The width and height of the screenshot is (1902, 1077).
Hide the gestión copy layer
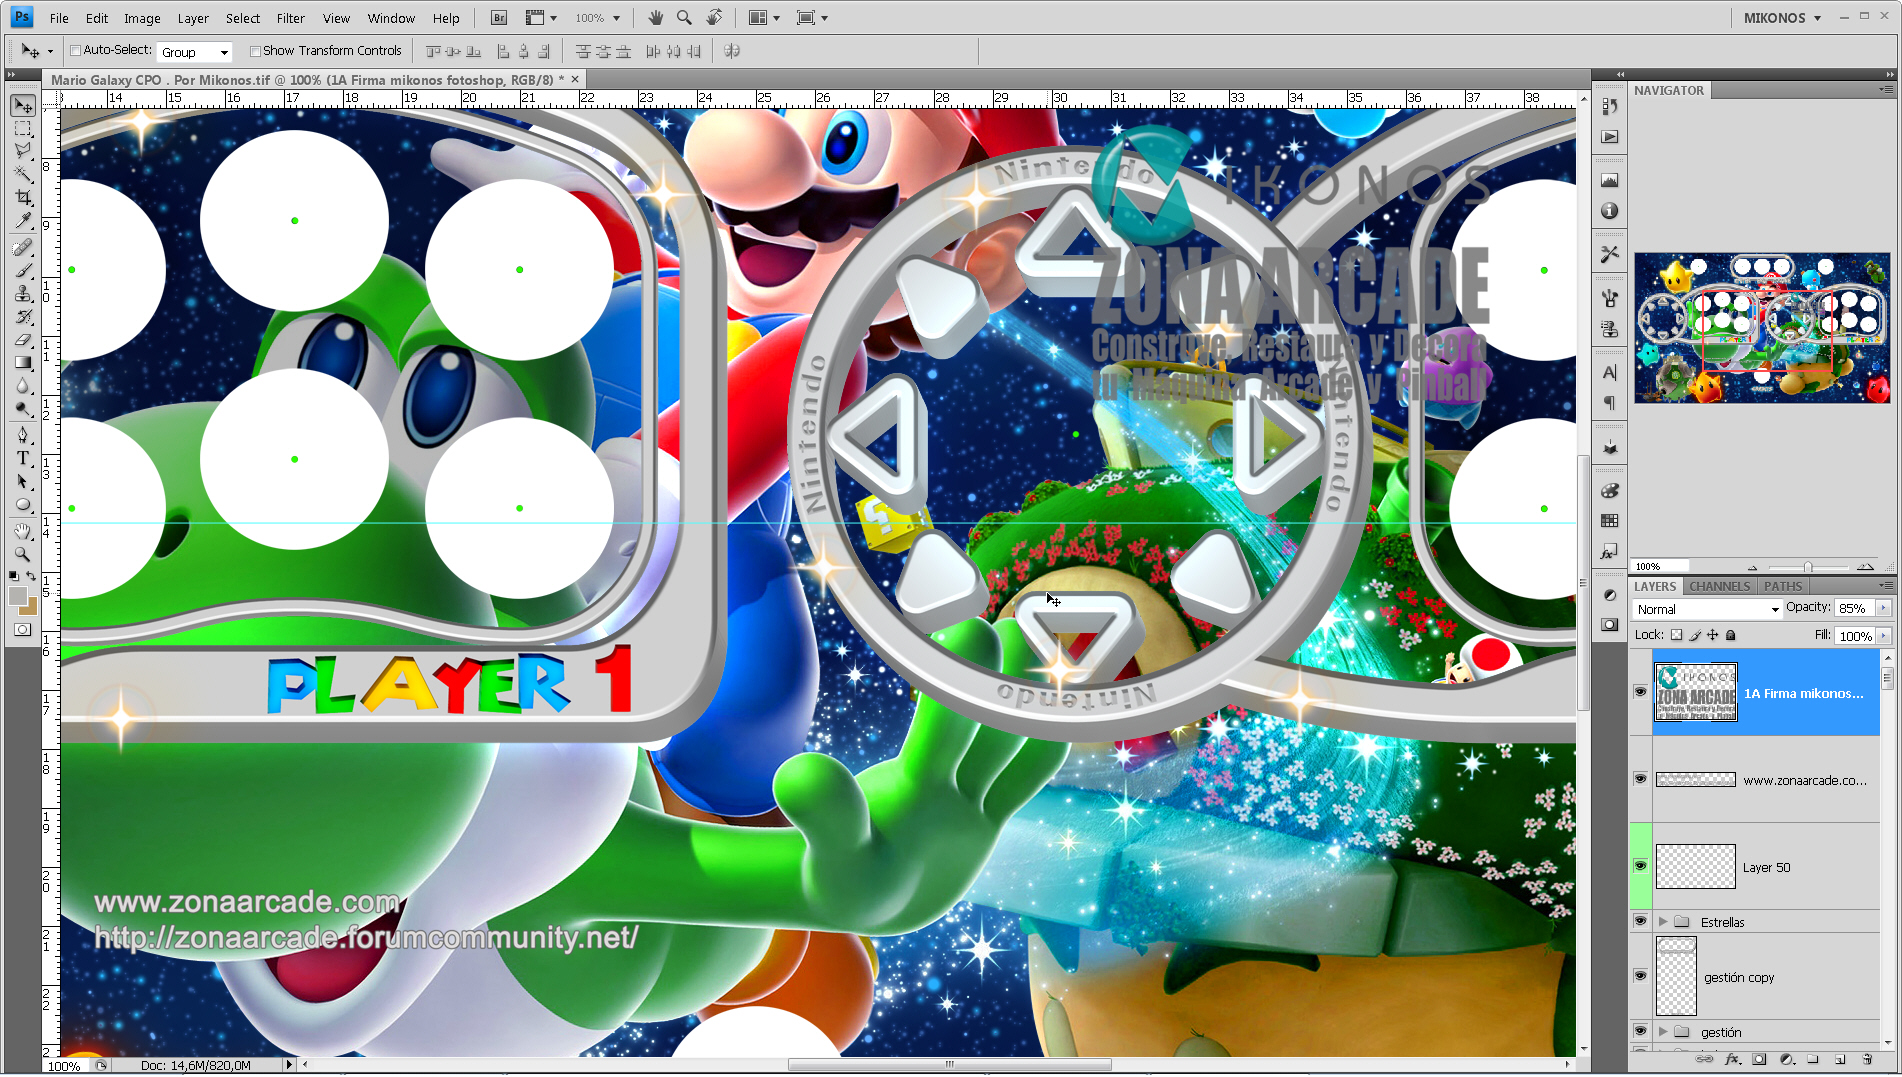1640,976
